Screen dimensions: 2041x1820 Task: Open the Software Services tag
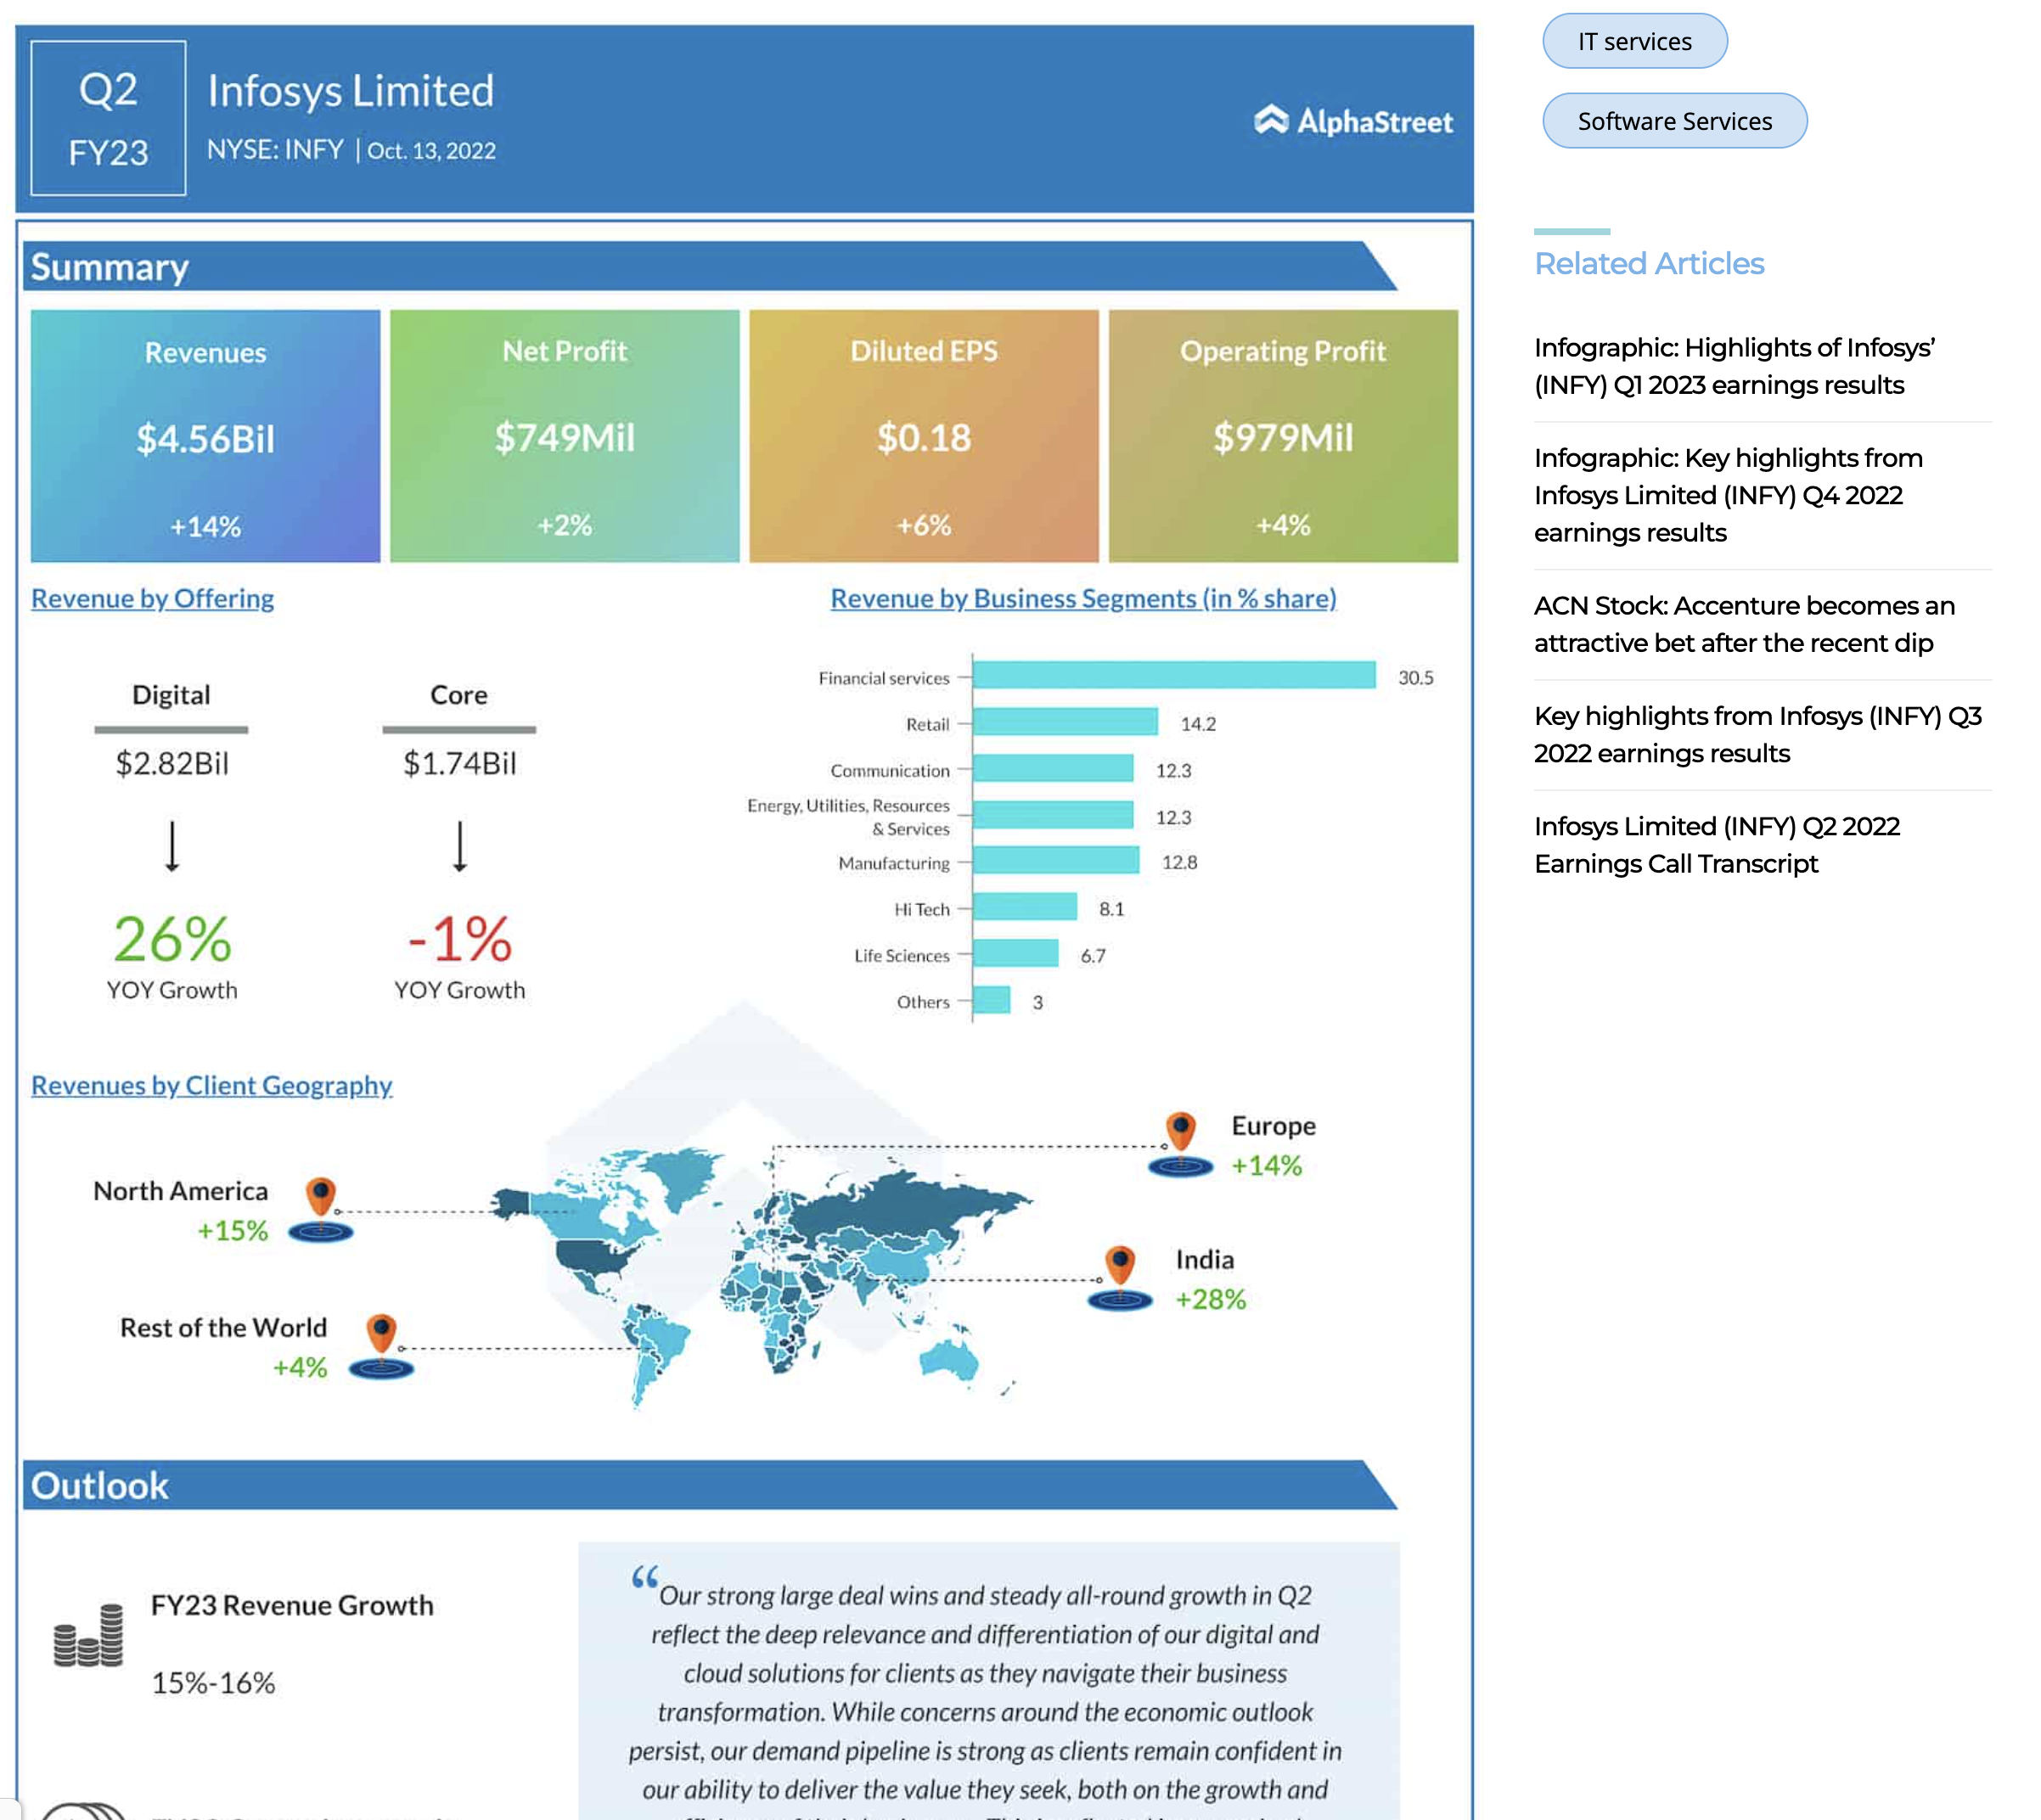coord(1674,121)
